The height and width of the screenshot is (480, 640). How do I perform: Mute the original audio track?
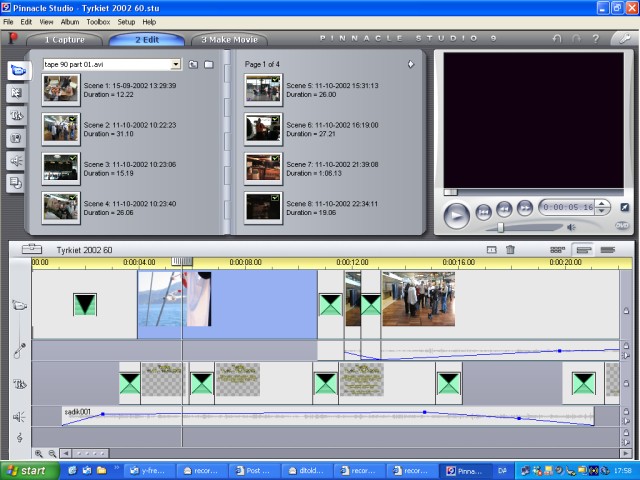626,356
